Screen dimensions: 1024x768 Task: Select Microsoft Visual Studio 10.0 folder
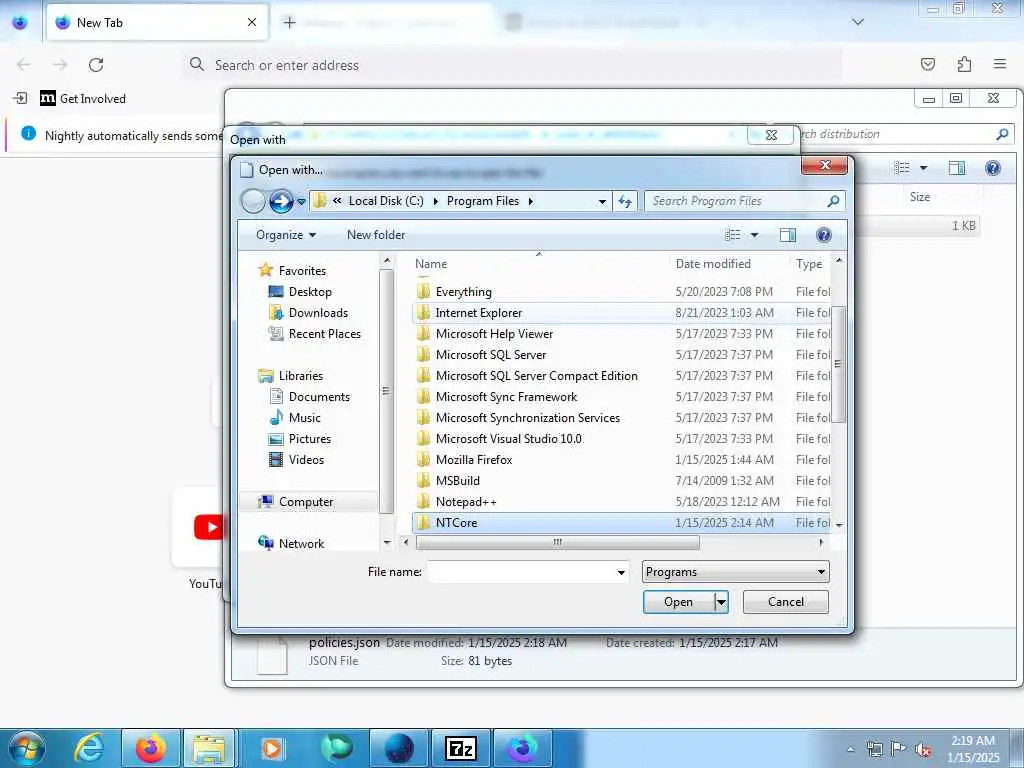pos(508,439)
